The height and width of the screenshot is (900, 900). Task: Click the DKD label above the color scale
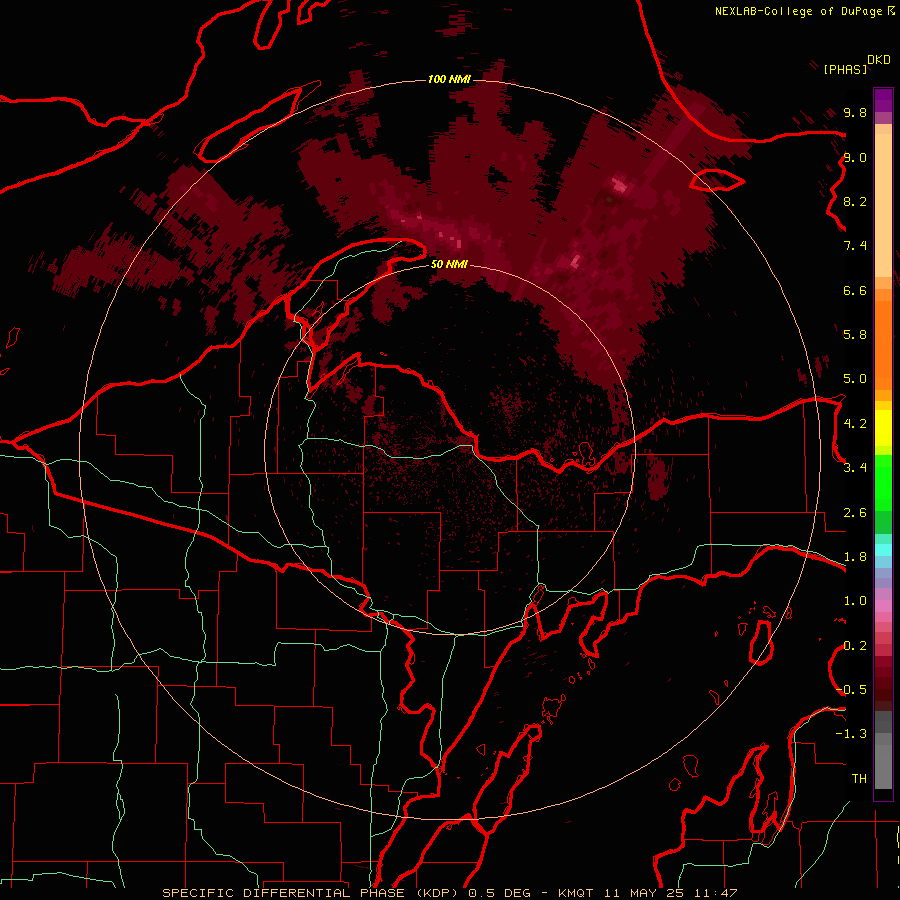879,60
